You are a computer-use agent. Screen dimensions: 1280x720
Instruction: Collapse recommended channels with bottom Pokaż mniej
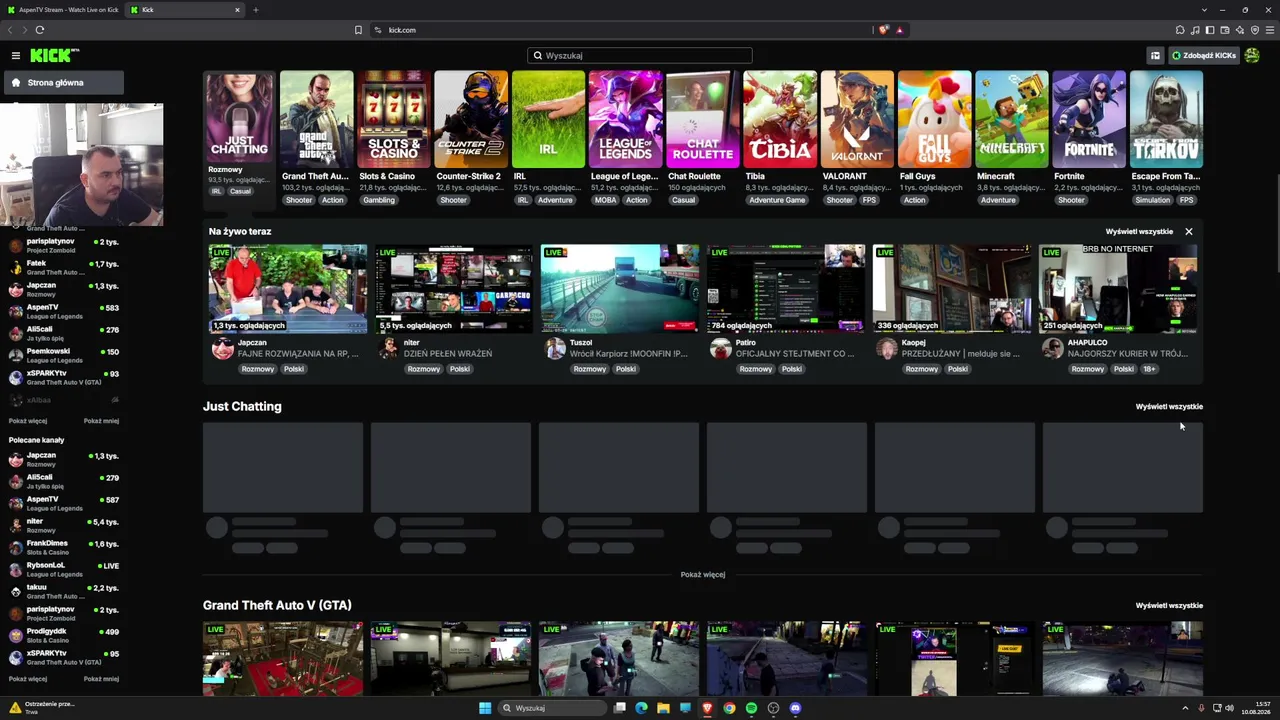tap(101, 679)
